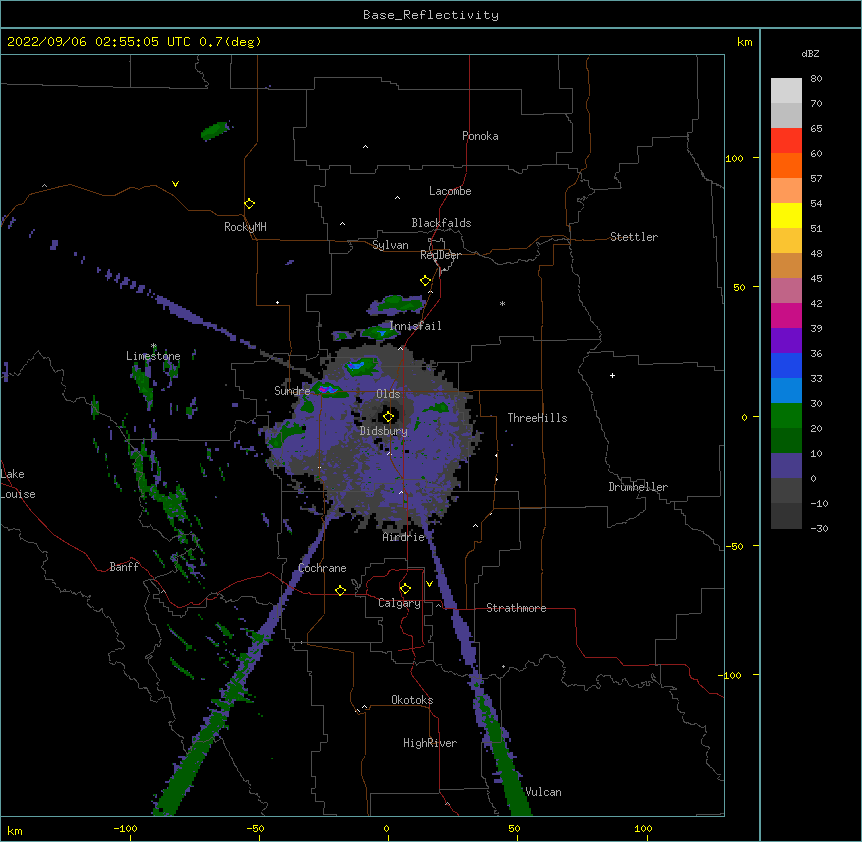This screenshot has height=842, width=862.
Task: Select the yellow diamond marker near Cochrane
Action: tap(340, 590)
